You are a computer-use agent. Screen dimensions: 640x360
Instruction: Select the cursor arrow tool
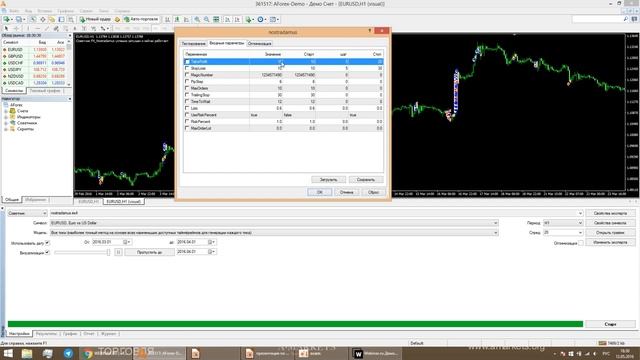tap(6, 28)
